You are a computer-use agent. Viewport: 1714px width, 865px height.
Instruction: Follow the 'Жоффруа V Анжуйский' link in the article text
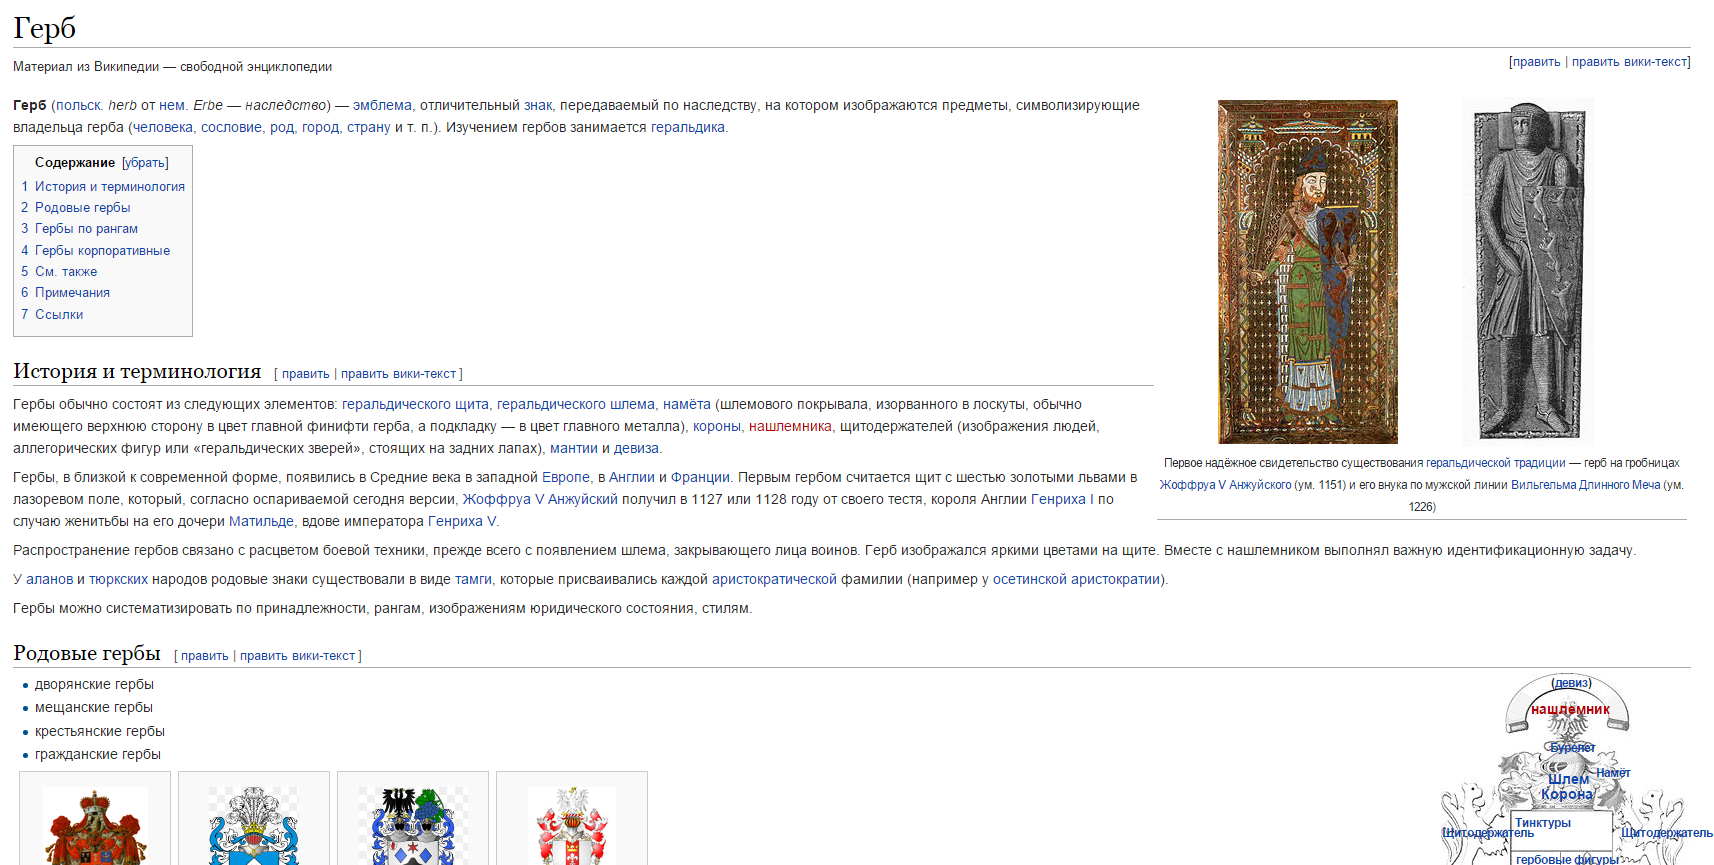click(x=540, y=500)
